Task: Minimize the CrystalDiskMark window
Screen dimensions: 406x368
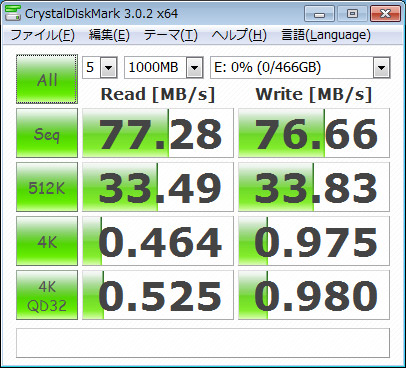Action: tap(319, 14)
